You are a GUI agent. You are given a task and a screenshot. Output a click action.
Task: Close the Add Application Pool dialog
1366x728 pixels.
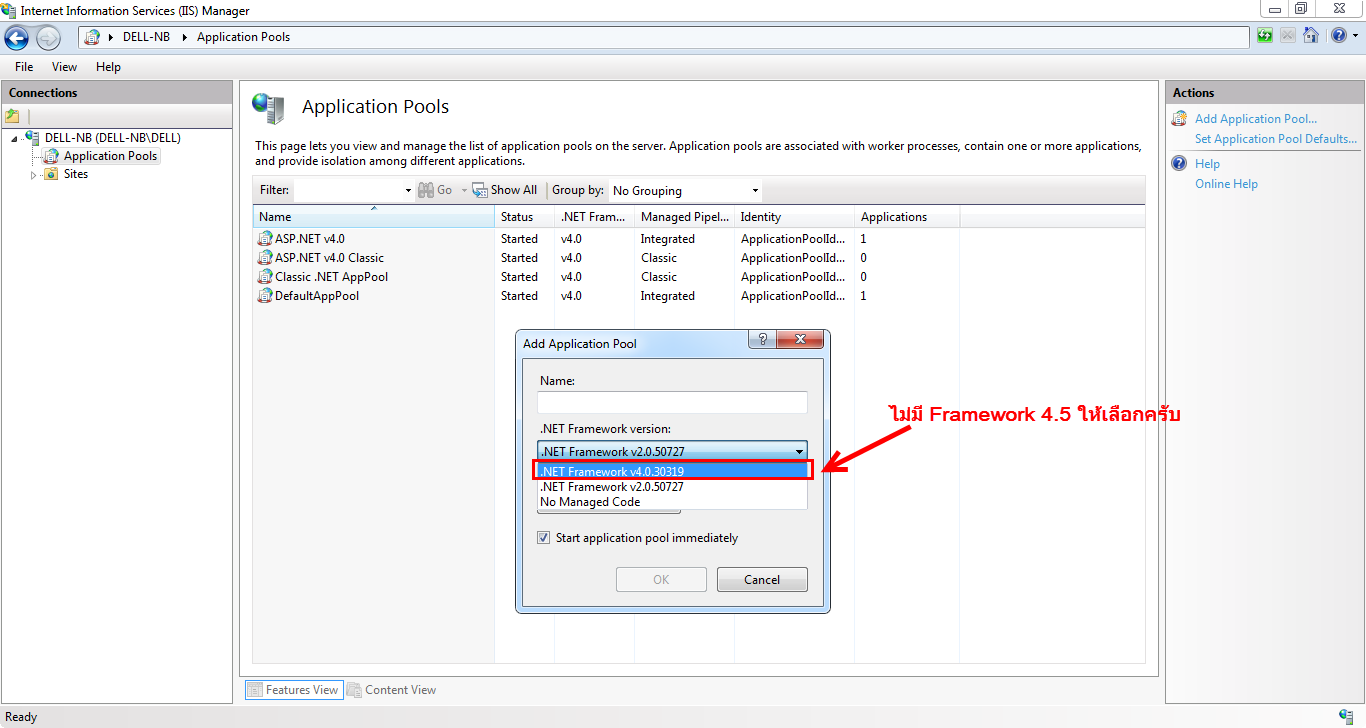pyautogui.click(x=799, y=339)
